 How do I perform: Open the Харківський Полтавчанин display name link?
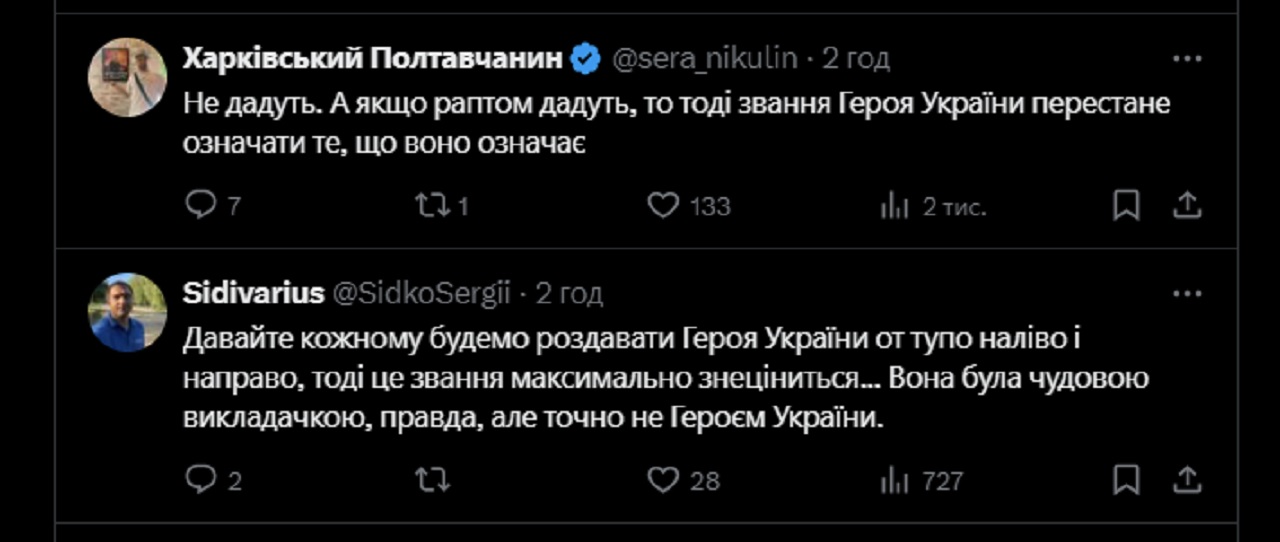click(x=373, y=59)
